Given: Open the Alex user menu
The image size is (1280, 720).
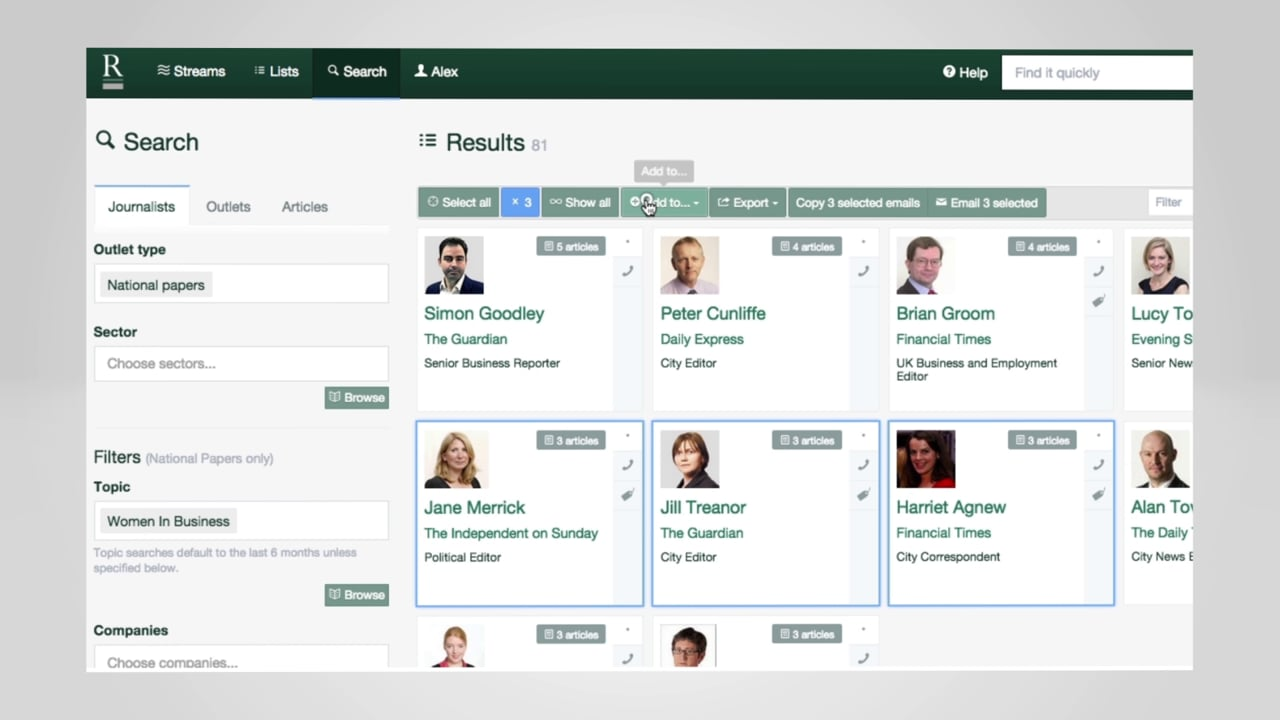Looking at the screenshot, I should (436, 71).
